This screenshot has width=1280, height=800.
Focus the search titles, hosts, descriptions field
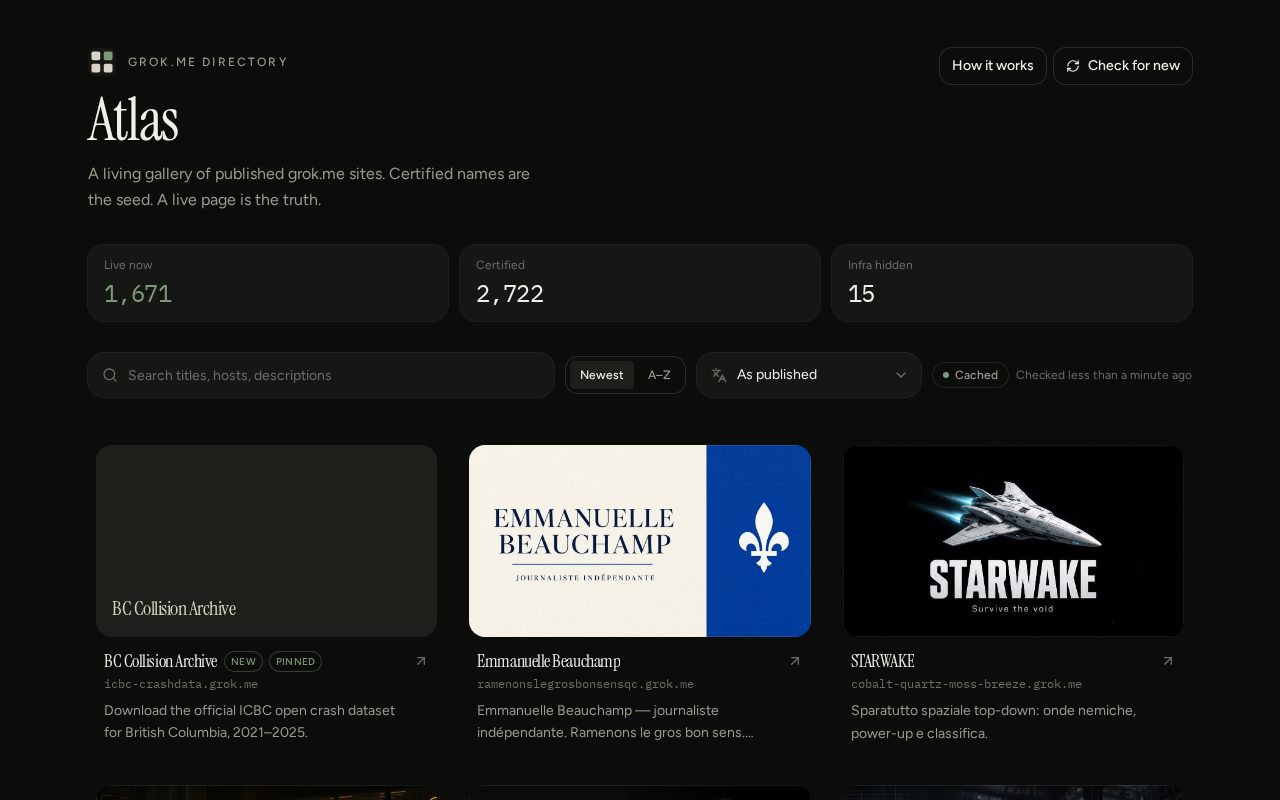click(321, 375)
